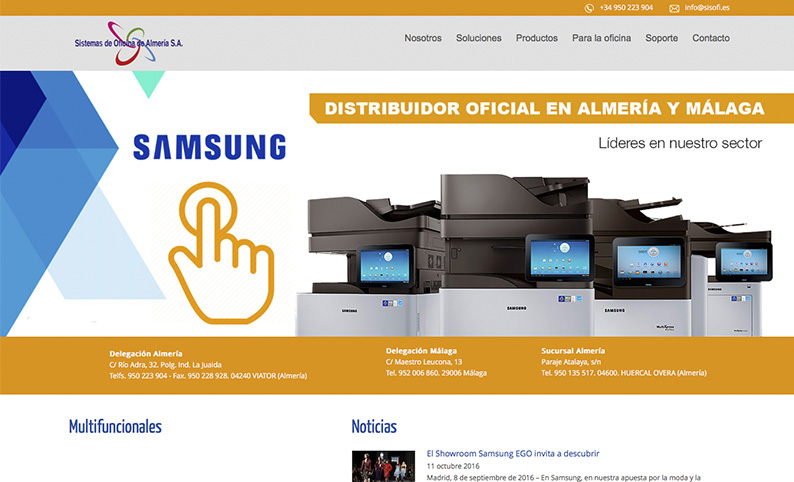Click the news excerpt starting Madrid, 8 de septiembre
This screenshot has height=482, width=794.
point(564,477)
